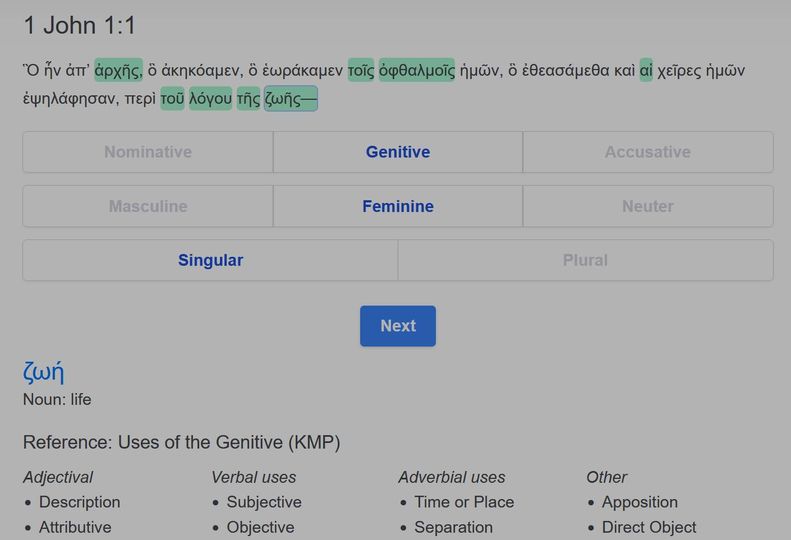Mark the number as Singular

[210, 260]
